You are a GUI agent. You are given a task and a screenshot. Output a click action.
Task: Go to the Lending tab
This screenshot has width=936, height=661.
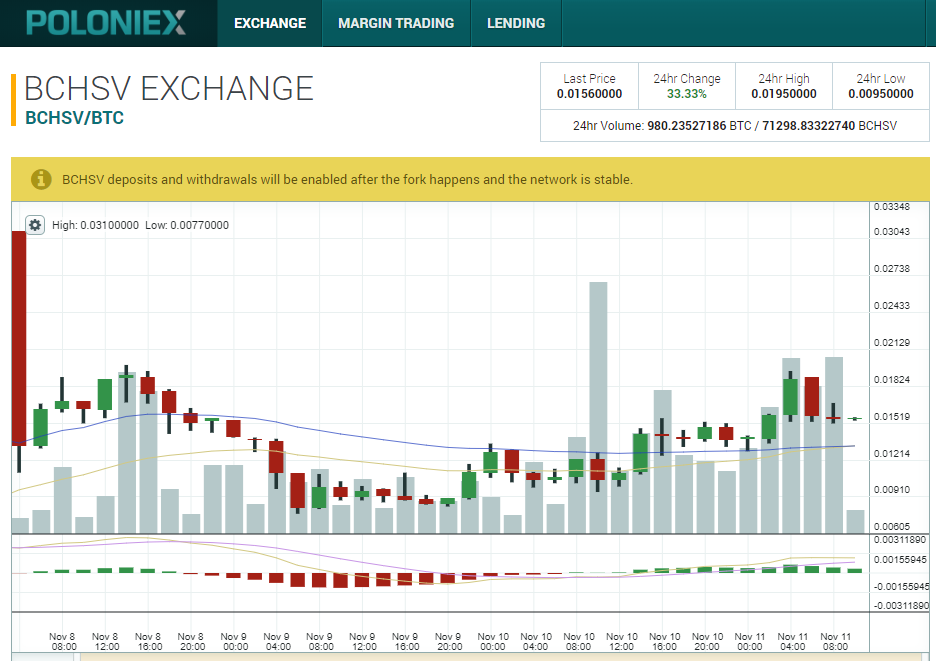pyautogui.click(x=516, y=23)
